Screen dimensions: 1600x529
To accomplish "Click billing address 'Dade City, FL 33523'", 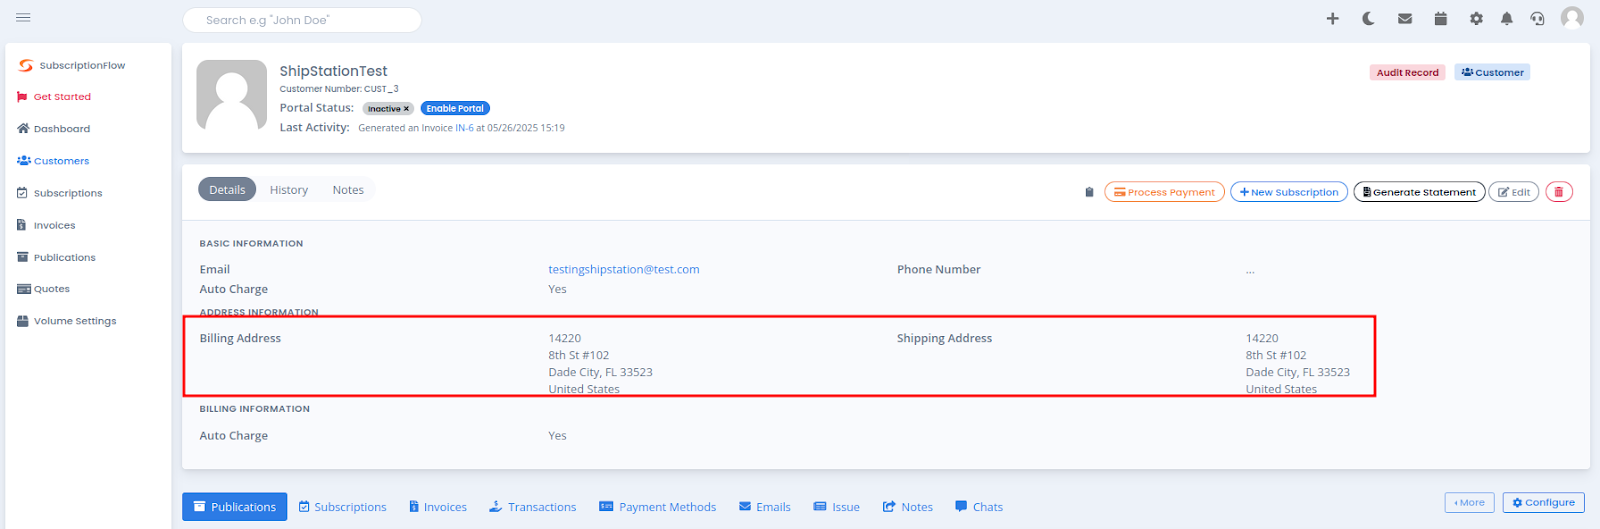I will [x=600, y=372].
